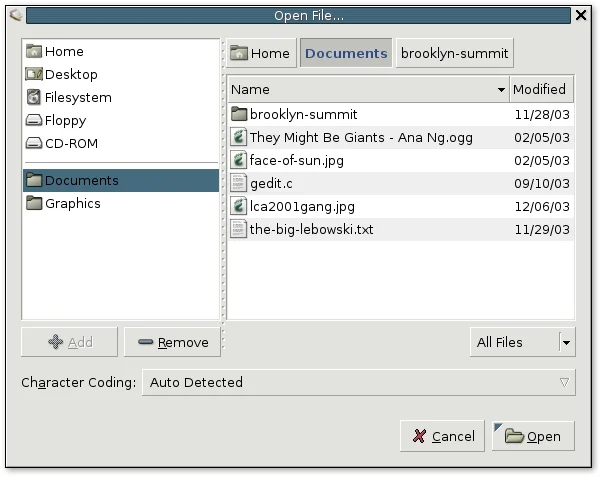This screenshot has width=601, height=477.
Task: Select the brooklyn-summit folder name
Action: (303, 114)
